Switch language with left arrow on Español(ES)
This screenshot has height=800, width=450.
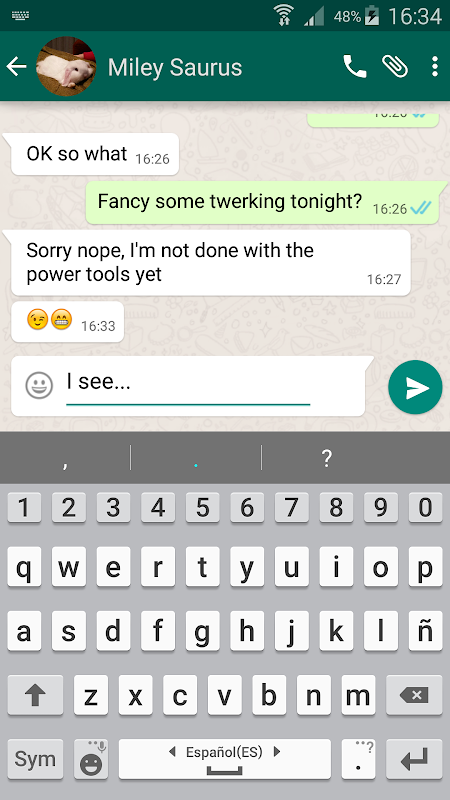[172, 752]
